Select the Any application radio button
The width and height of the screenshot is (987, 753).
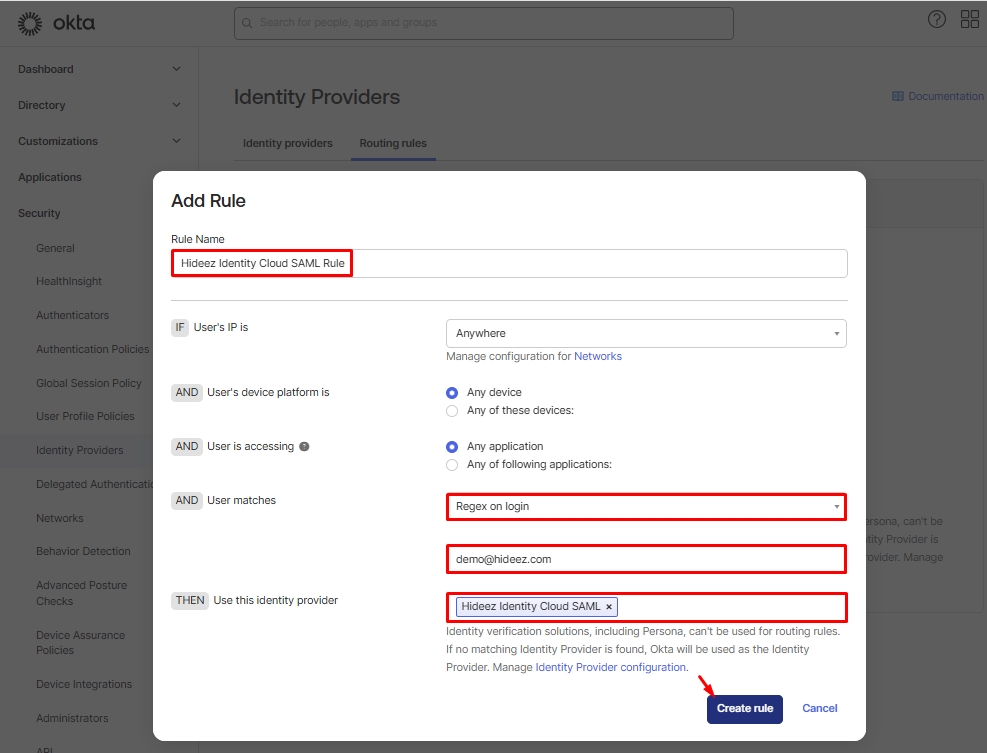point(452,447)
